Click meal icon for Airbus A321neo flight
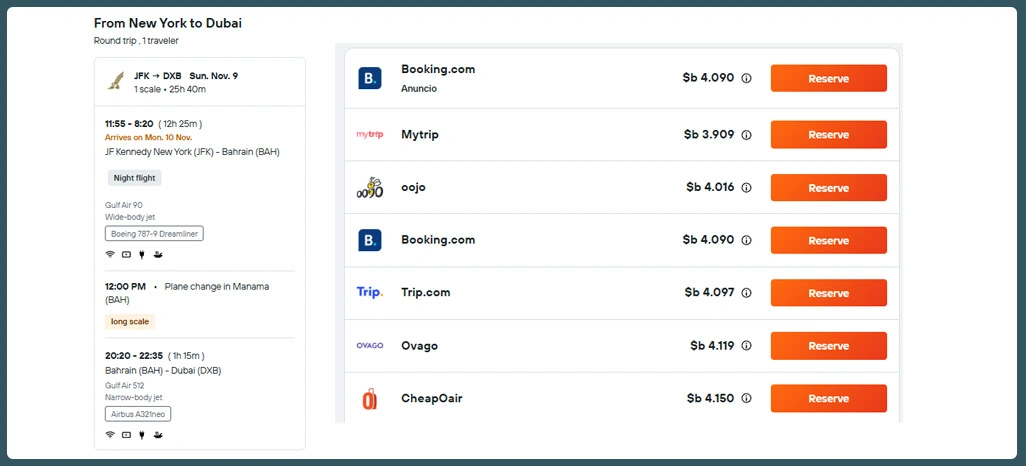This screenshot has height=466, width=1026. [x=158, y=435]
